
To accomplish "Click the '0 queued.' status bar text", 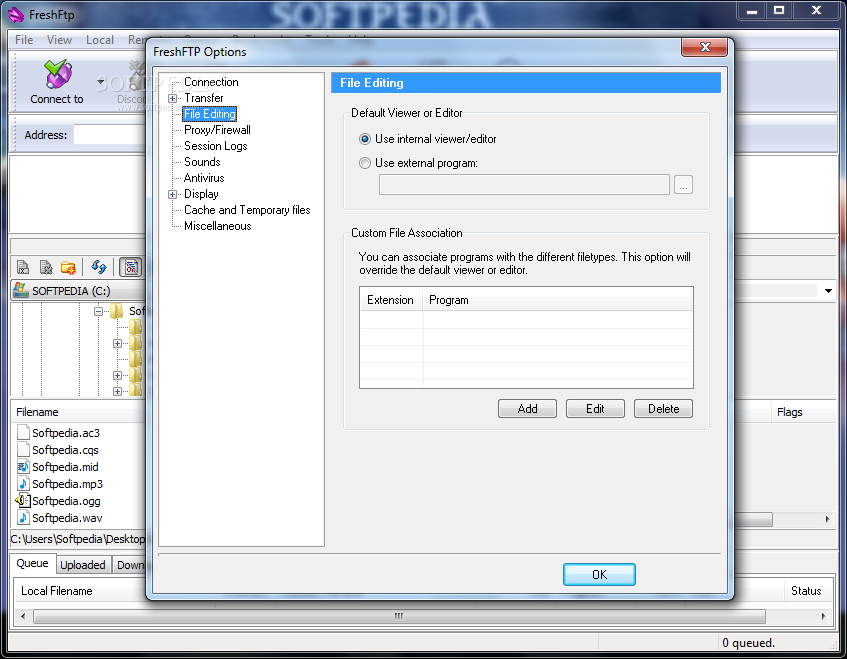I will click(x=748, y=643).
